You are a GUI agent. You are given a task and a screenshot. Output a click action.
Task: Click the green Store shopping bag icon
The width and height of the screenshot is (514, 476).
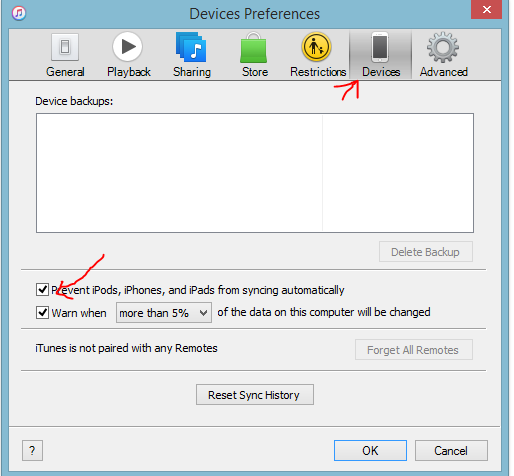click(254, 47)
